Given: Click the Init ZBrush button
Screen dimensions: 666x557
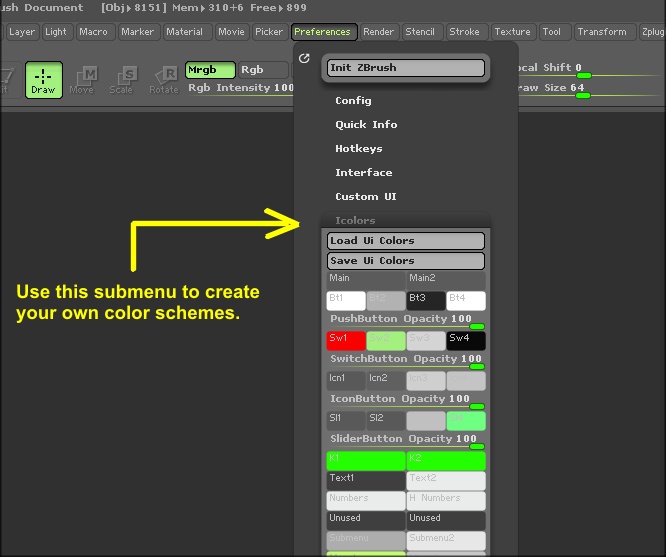Looking at the screenshot, I should coord(406,68).
